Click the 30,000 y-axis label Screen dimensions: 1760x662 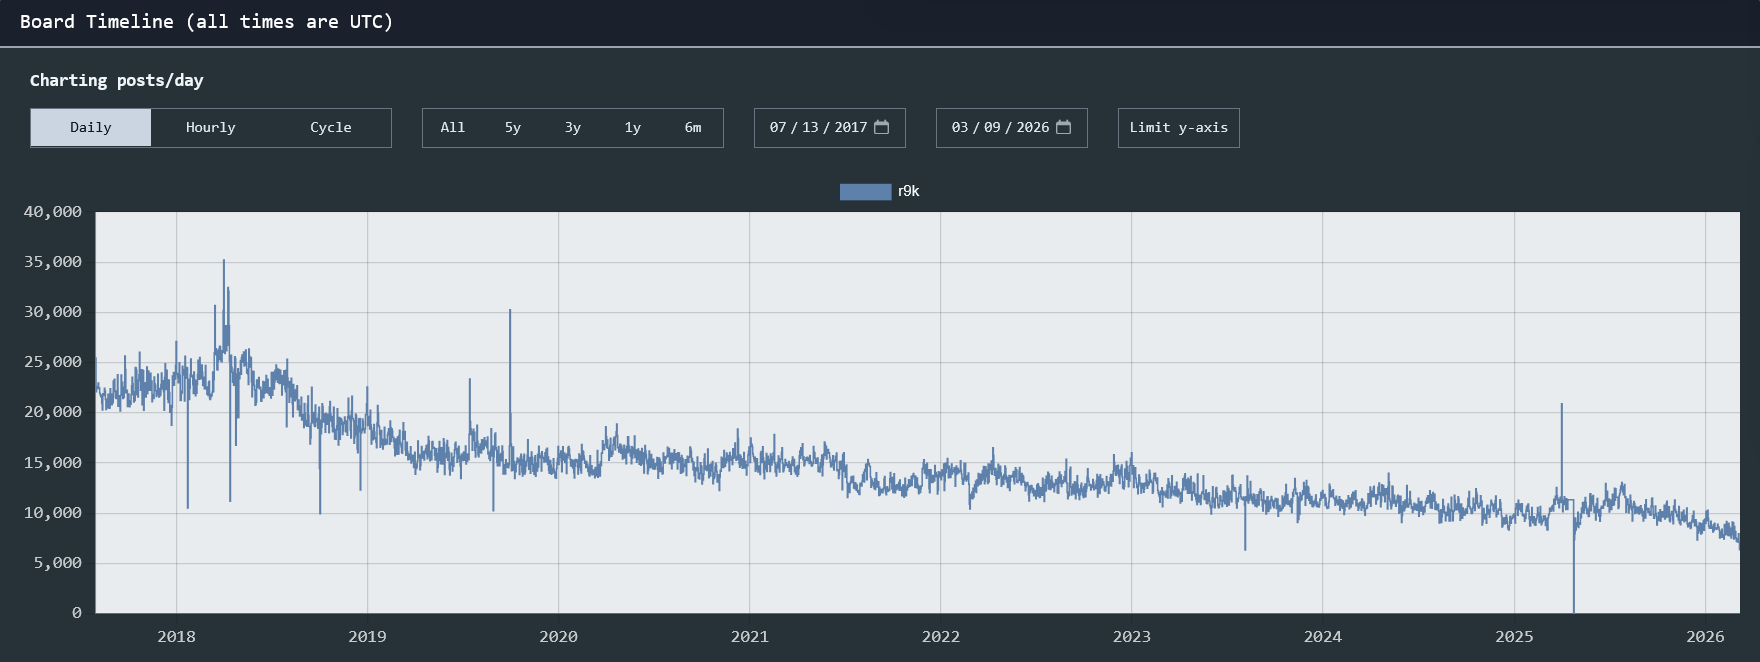[x=53, y=312]
